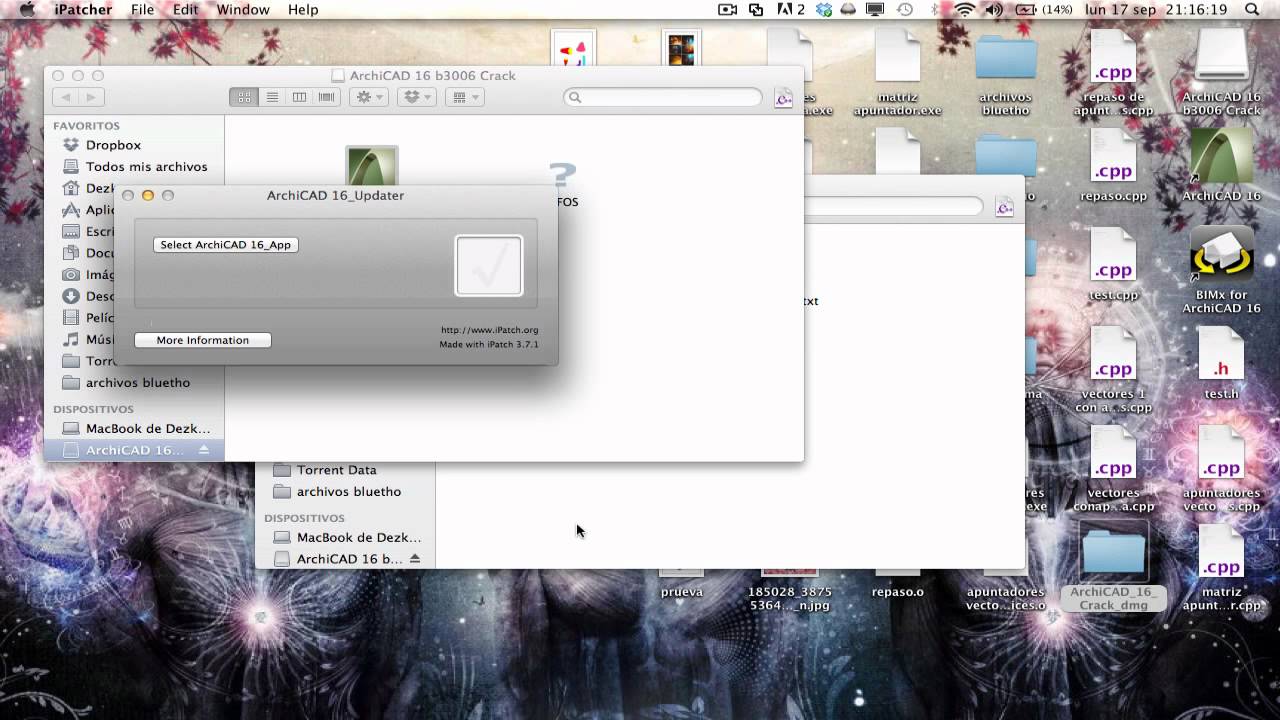Viewport: 1280px width, 720px height.
Task: Click the Adobe updater menu bar icon
Action: 790,10
